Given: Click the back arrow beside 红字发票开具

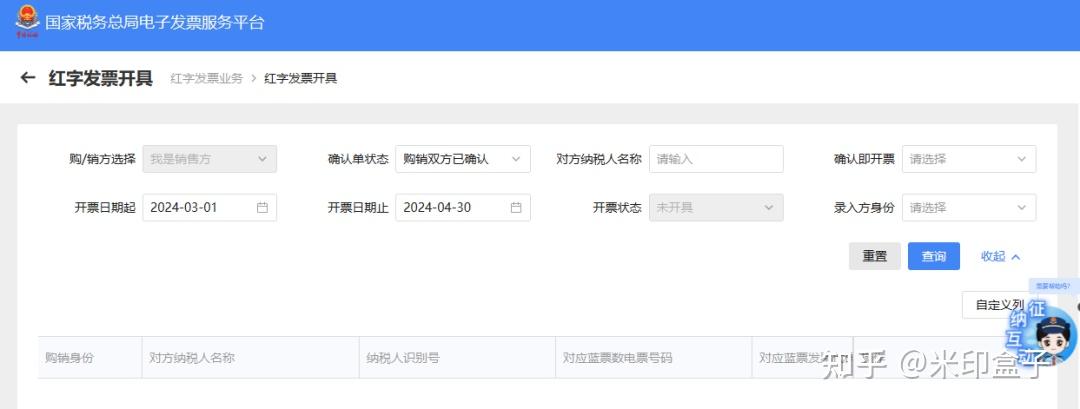Looking at the screenshot, I should point(28,78).
